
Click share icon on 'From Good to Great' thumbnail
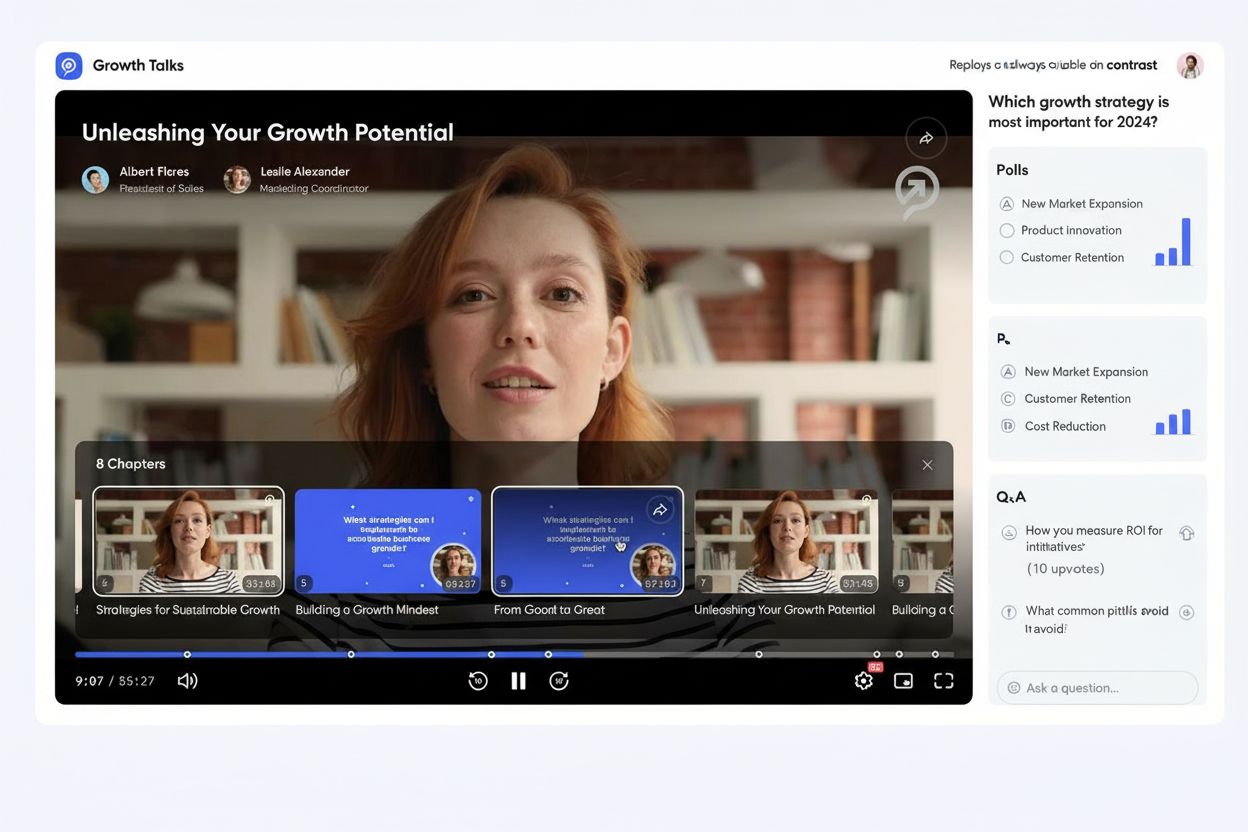point(660,510)
